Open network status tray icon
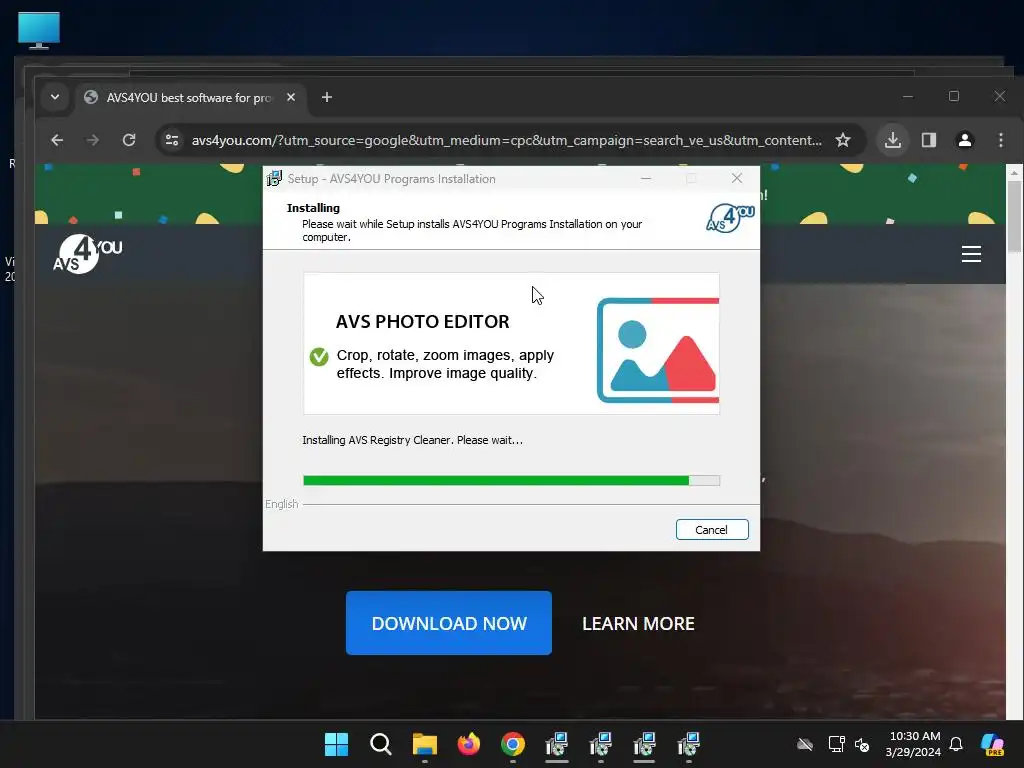 [x=837, y=744]
